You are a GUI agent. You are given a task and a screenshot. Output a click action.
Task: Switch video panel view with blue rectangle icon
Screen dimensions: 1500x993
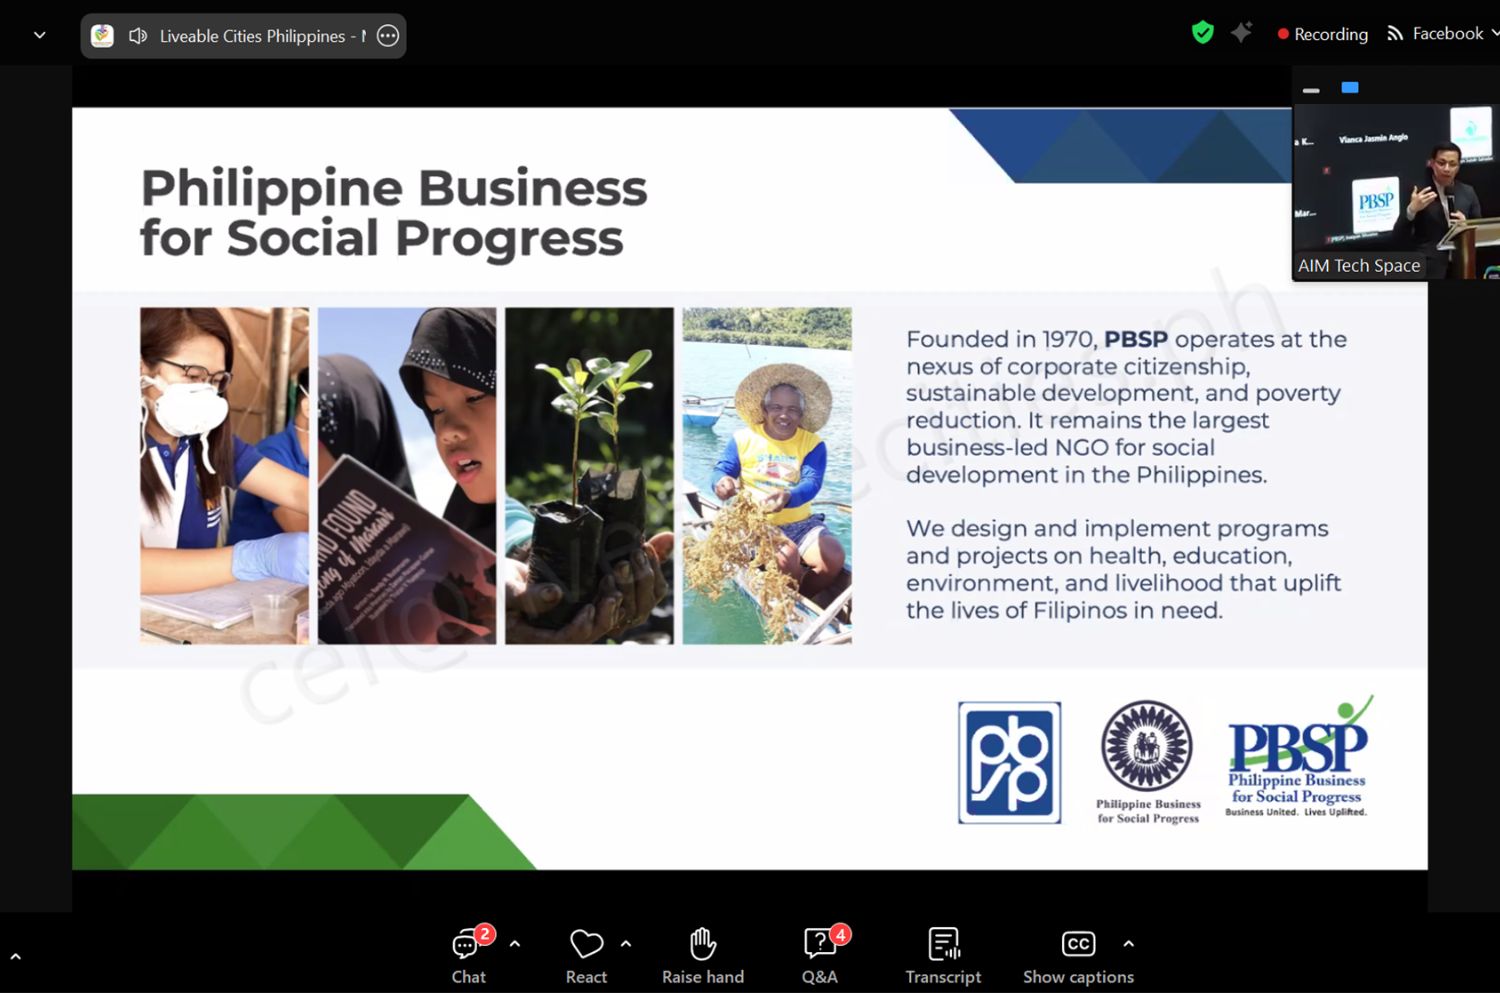pyautogui.click(x=1350, y=88)
